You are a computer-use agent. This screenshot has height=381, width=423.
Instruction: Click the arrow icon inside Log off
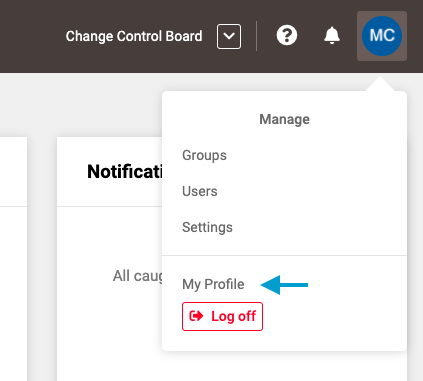pyautogui.click(x=196, y=316)
